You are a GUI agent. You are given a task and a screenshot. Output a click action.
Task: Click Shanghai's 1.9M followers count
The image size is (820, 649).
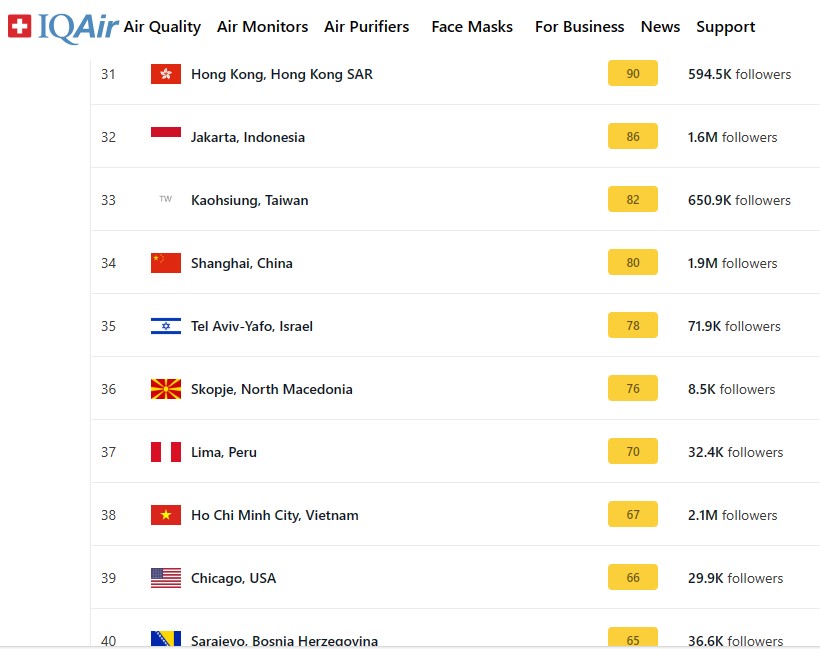tap(732, 263)
